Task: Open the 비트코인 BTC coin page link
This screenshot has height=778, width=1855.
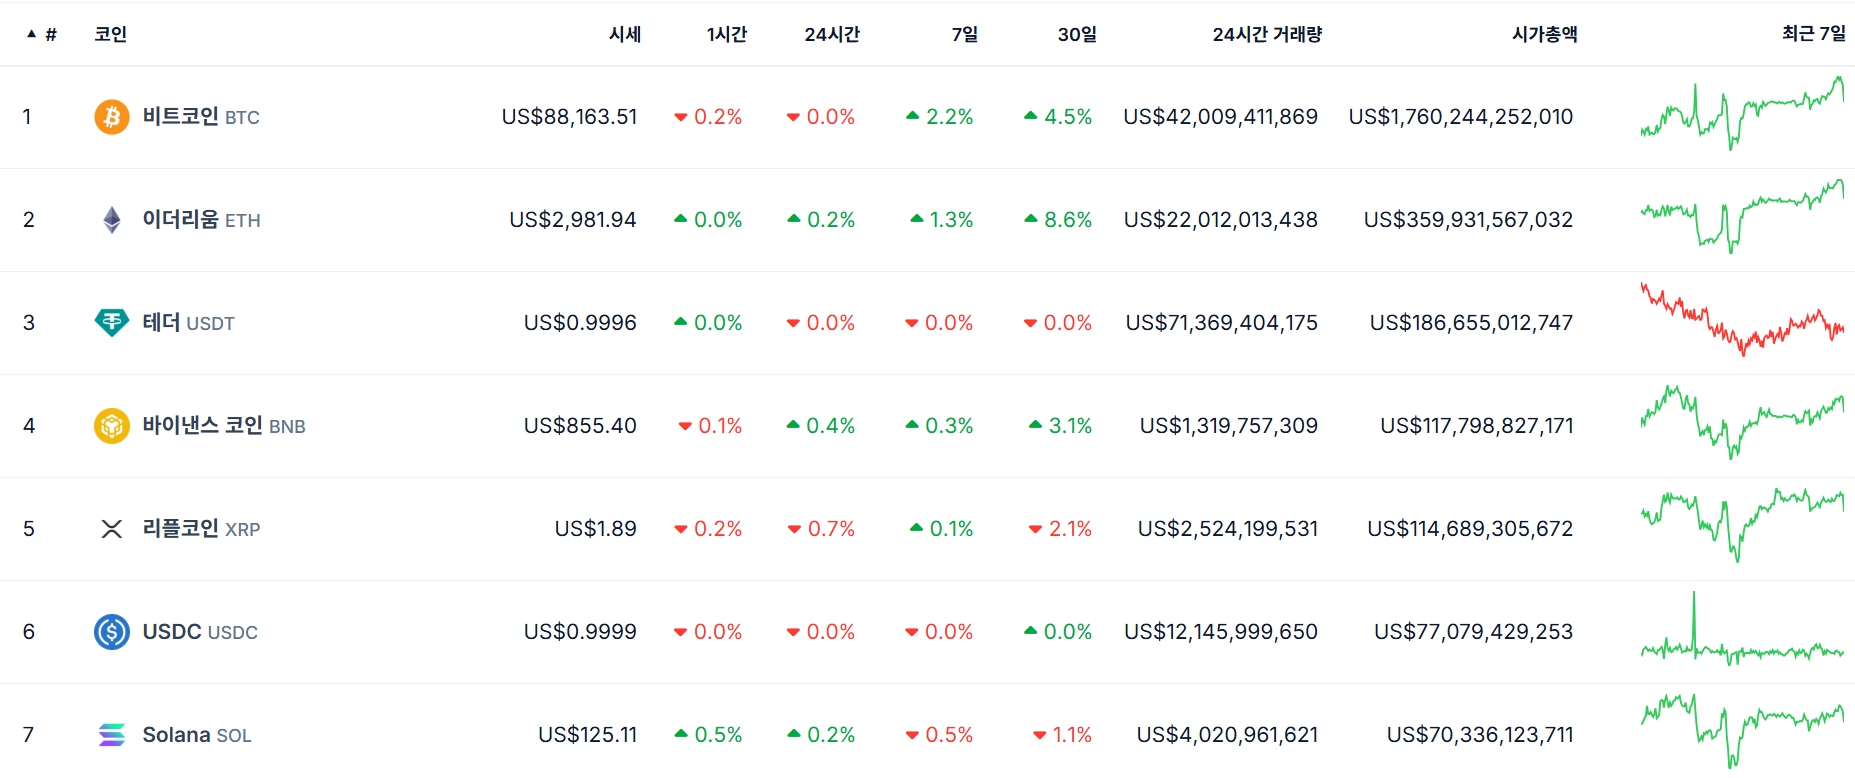Action: click(x=200, y=117)
